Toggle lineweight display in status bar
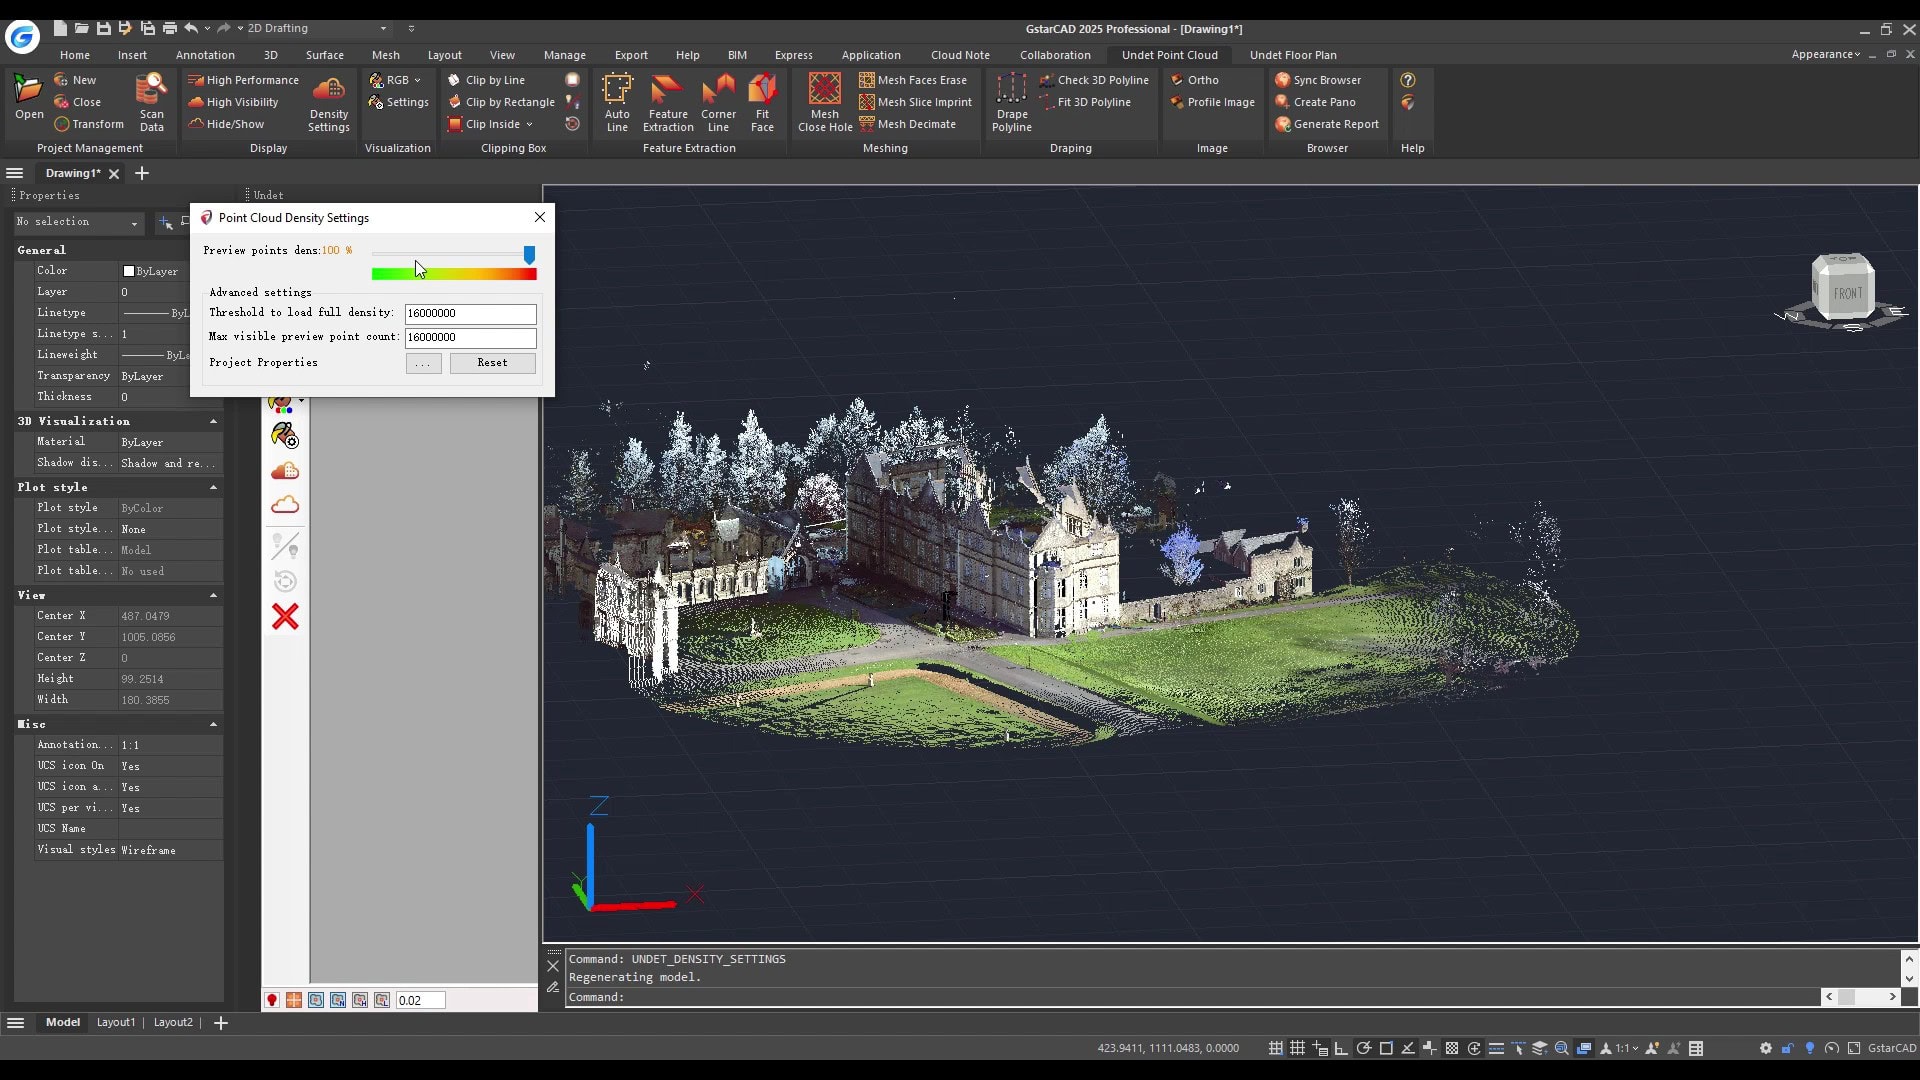Image resolution: width=1920 pixels, height=1080 pixels. [x=1496, y=1048]
